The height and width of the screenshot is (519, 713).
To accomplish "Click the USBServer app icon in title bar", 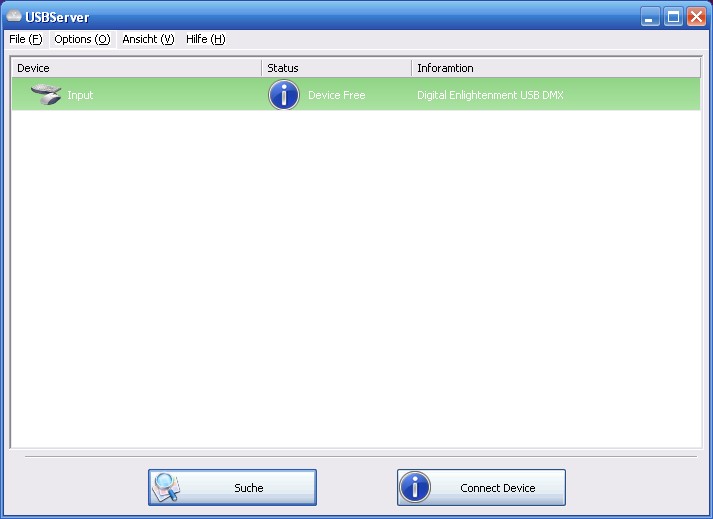I will 14,17.
